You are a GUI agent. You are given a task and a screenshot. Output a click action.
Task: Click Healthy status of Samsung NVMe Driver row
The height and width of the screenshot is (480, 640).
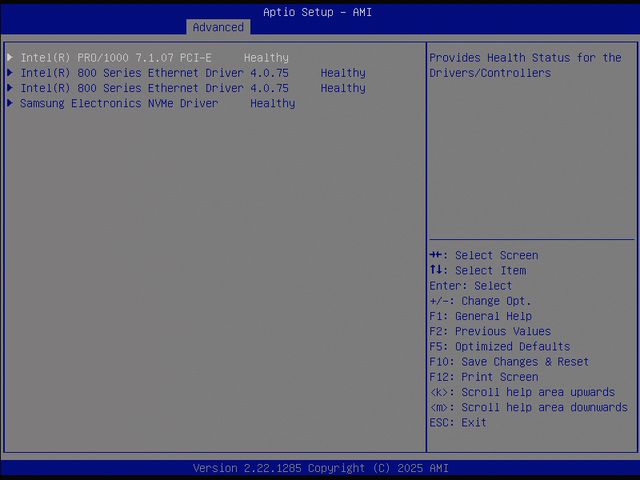[273, 103]
